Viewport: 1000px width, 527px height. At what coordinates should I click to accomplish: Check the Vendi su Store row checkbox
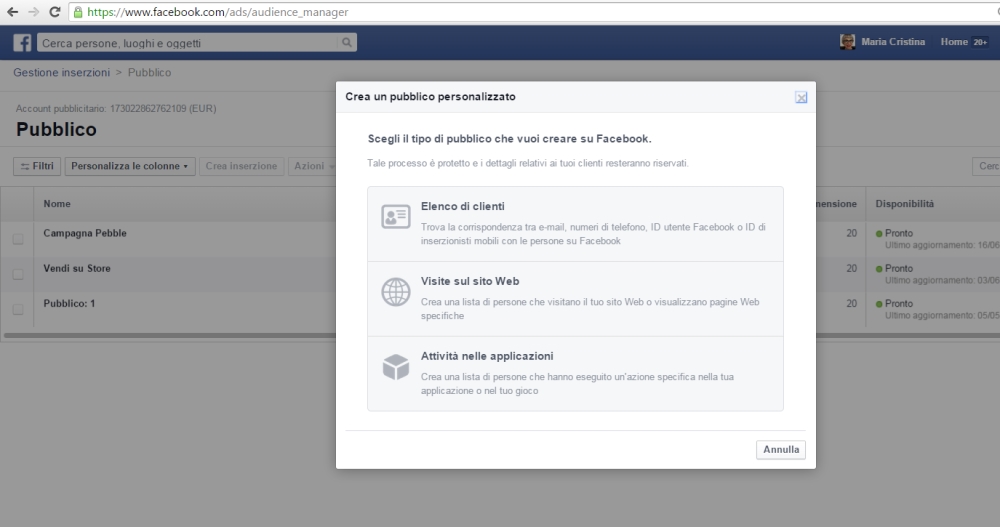18,274
